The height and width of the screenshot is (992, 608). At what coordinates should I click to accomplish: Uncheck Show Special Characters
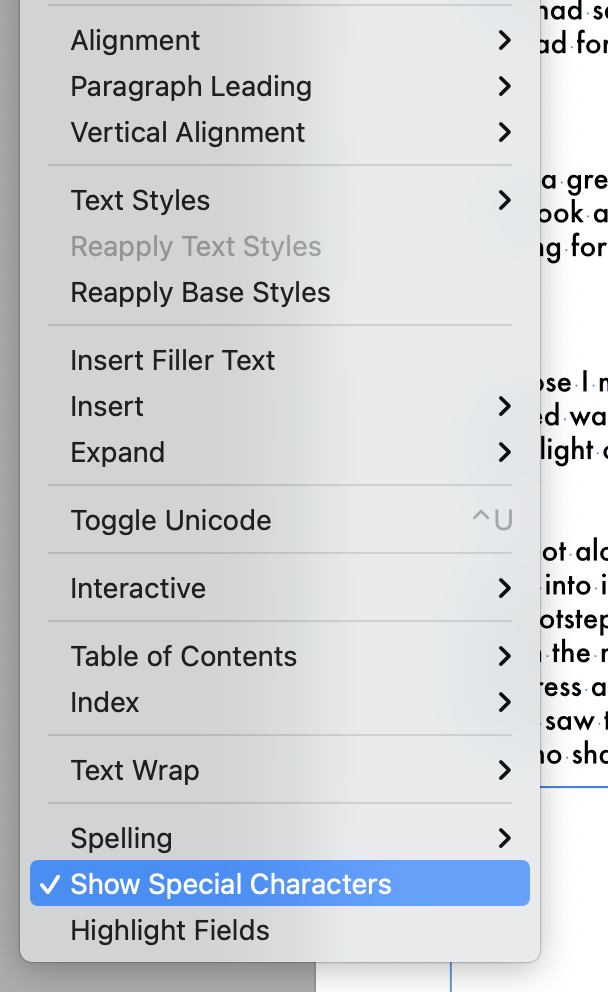tap(231, 885)
